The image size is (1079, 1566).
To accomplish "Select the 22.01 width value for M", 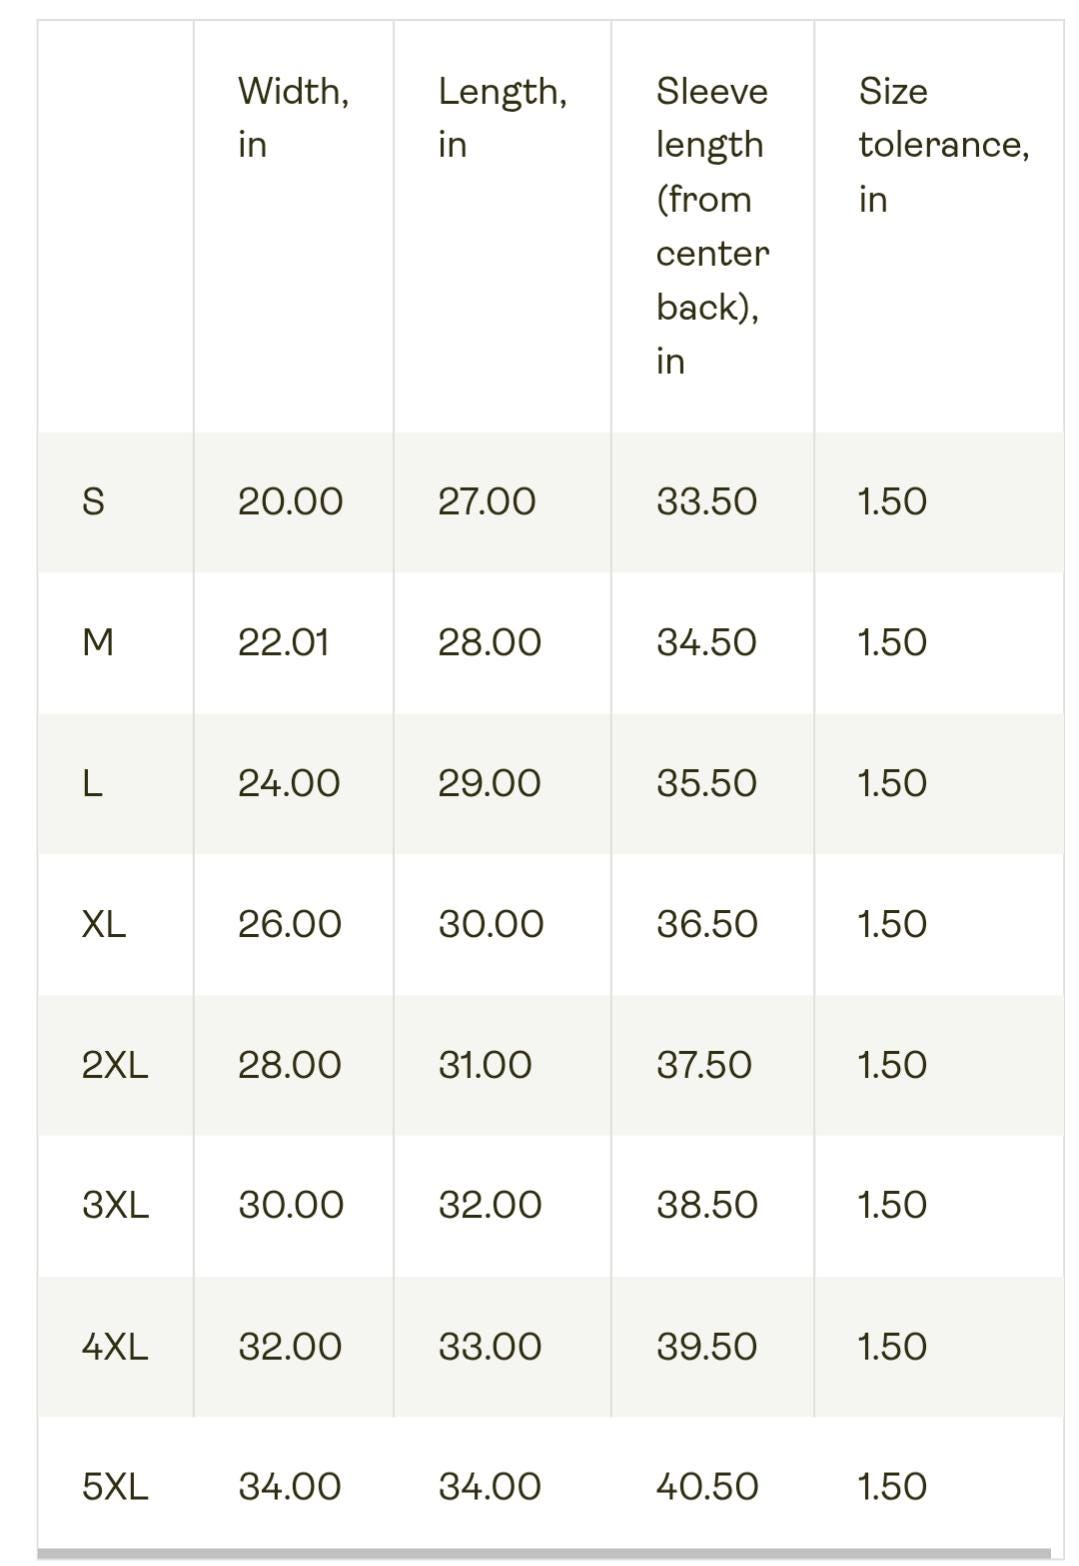I will 283,642.
